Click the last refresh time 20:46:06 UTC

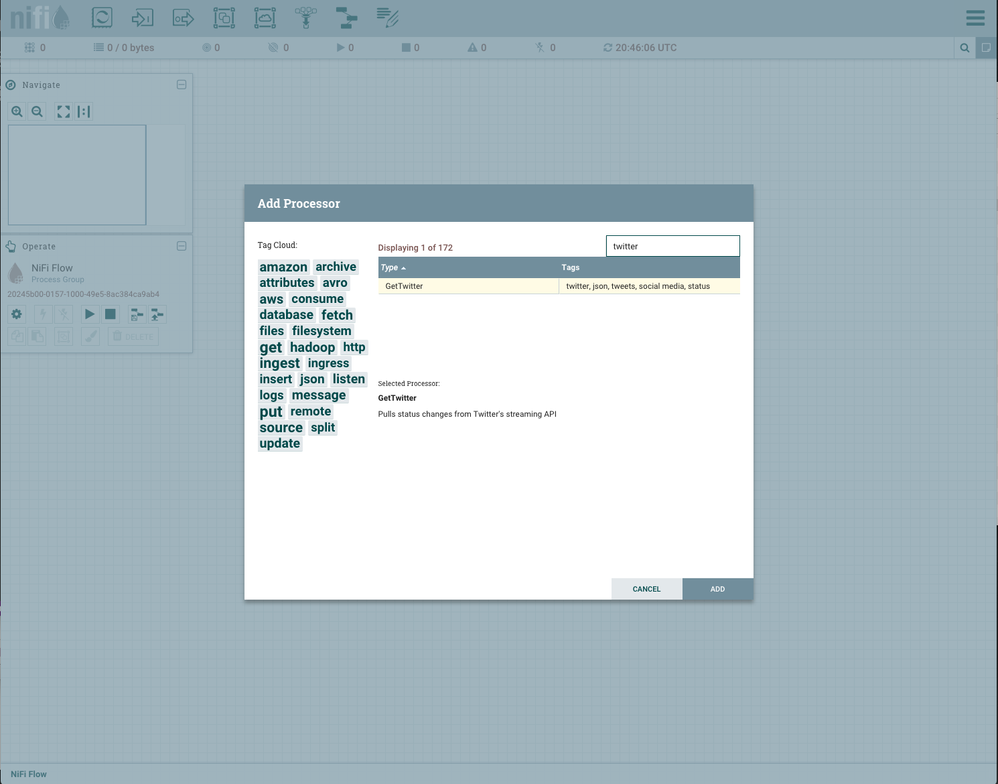click(645, 48)
